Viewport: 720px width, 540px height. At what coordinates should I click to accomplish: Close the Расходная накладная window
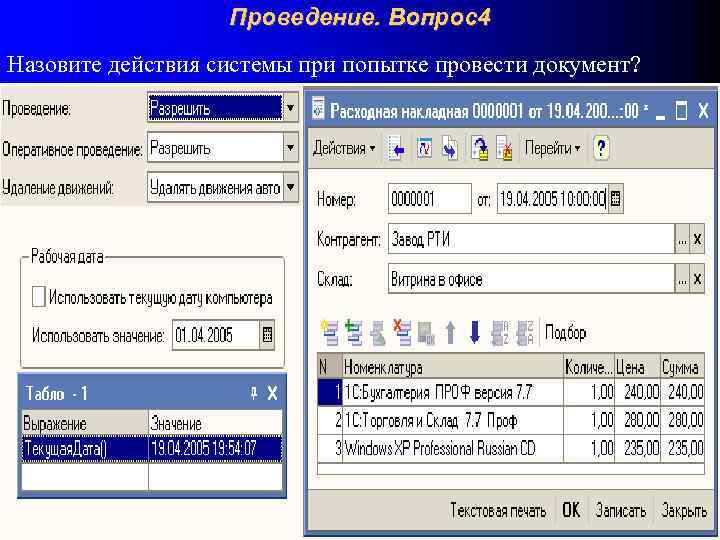(x=703, y=111)
